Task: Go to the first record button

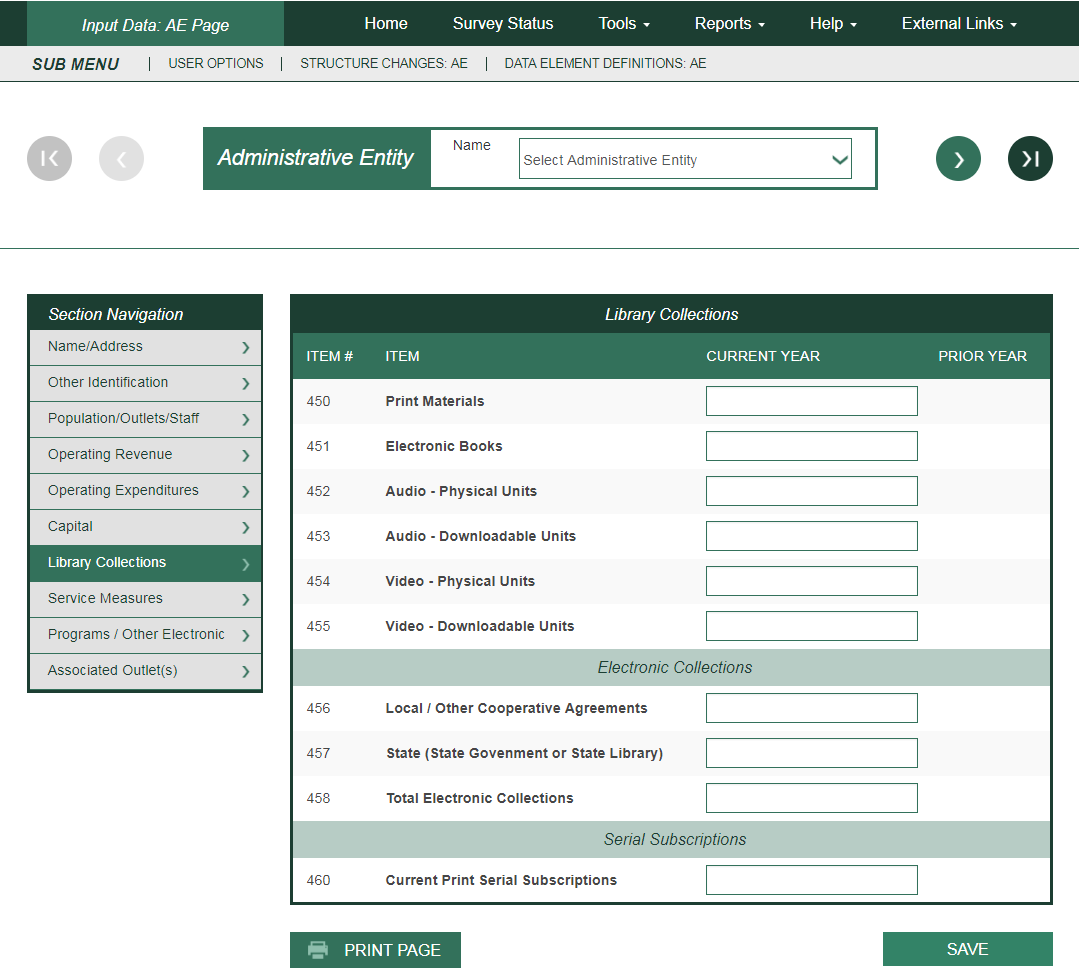Action: click(x=49, y=158)
